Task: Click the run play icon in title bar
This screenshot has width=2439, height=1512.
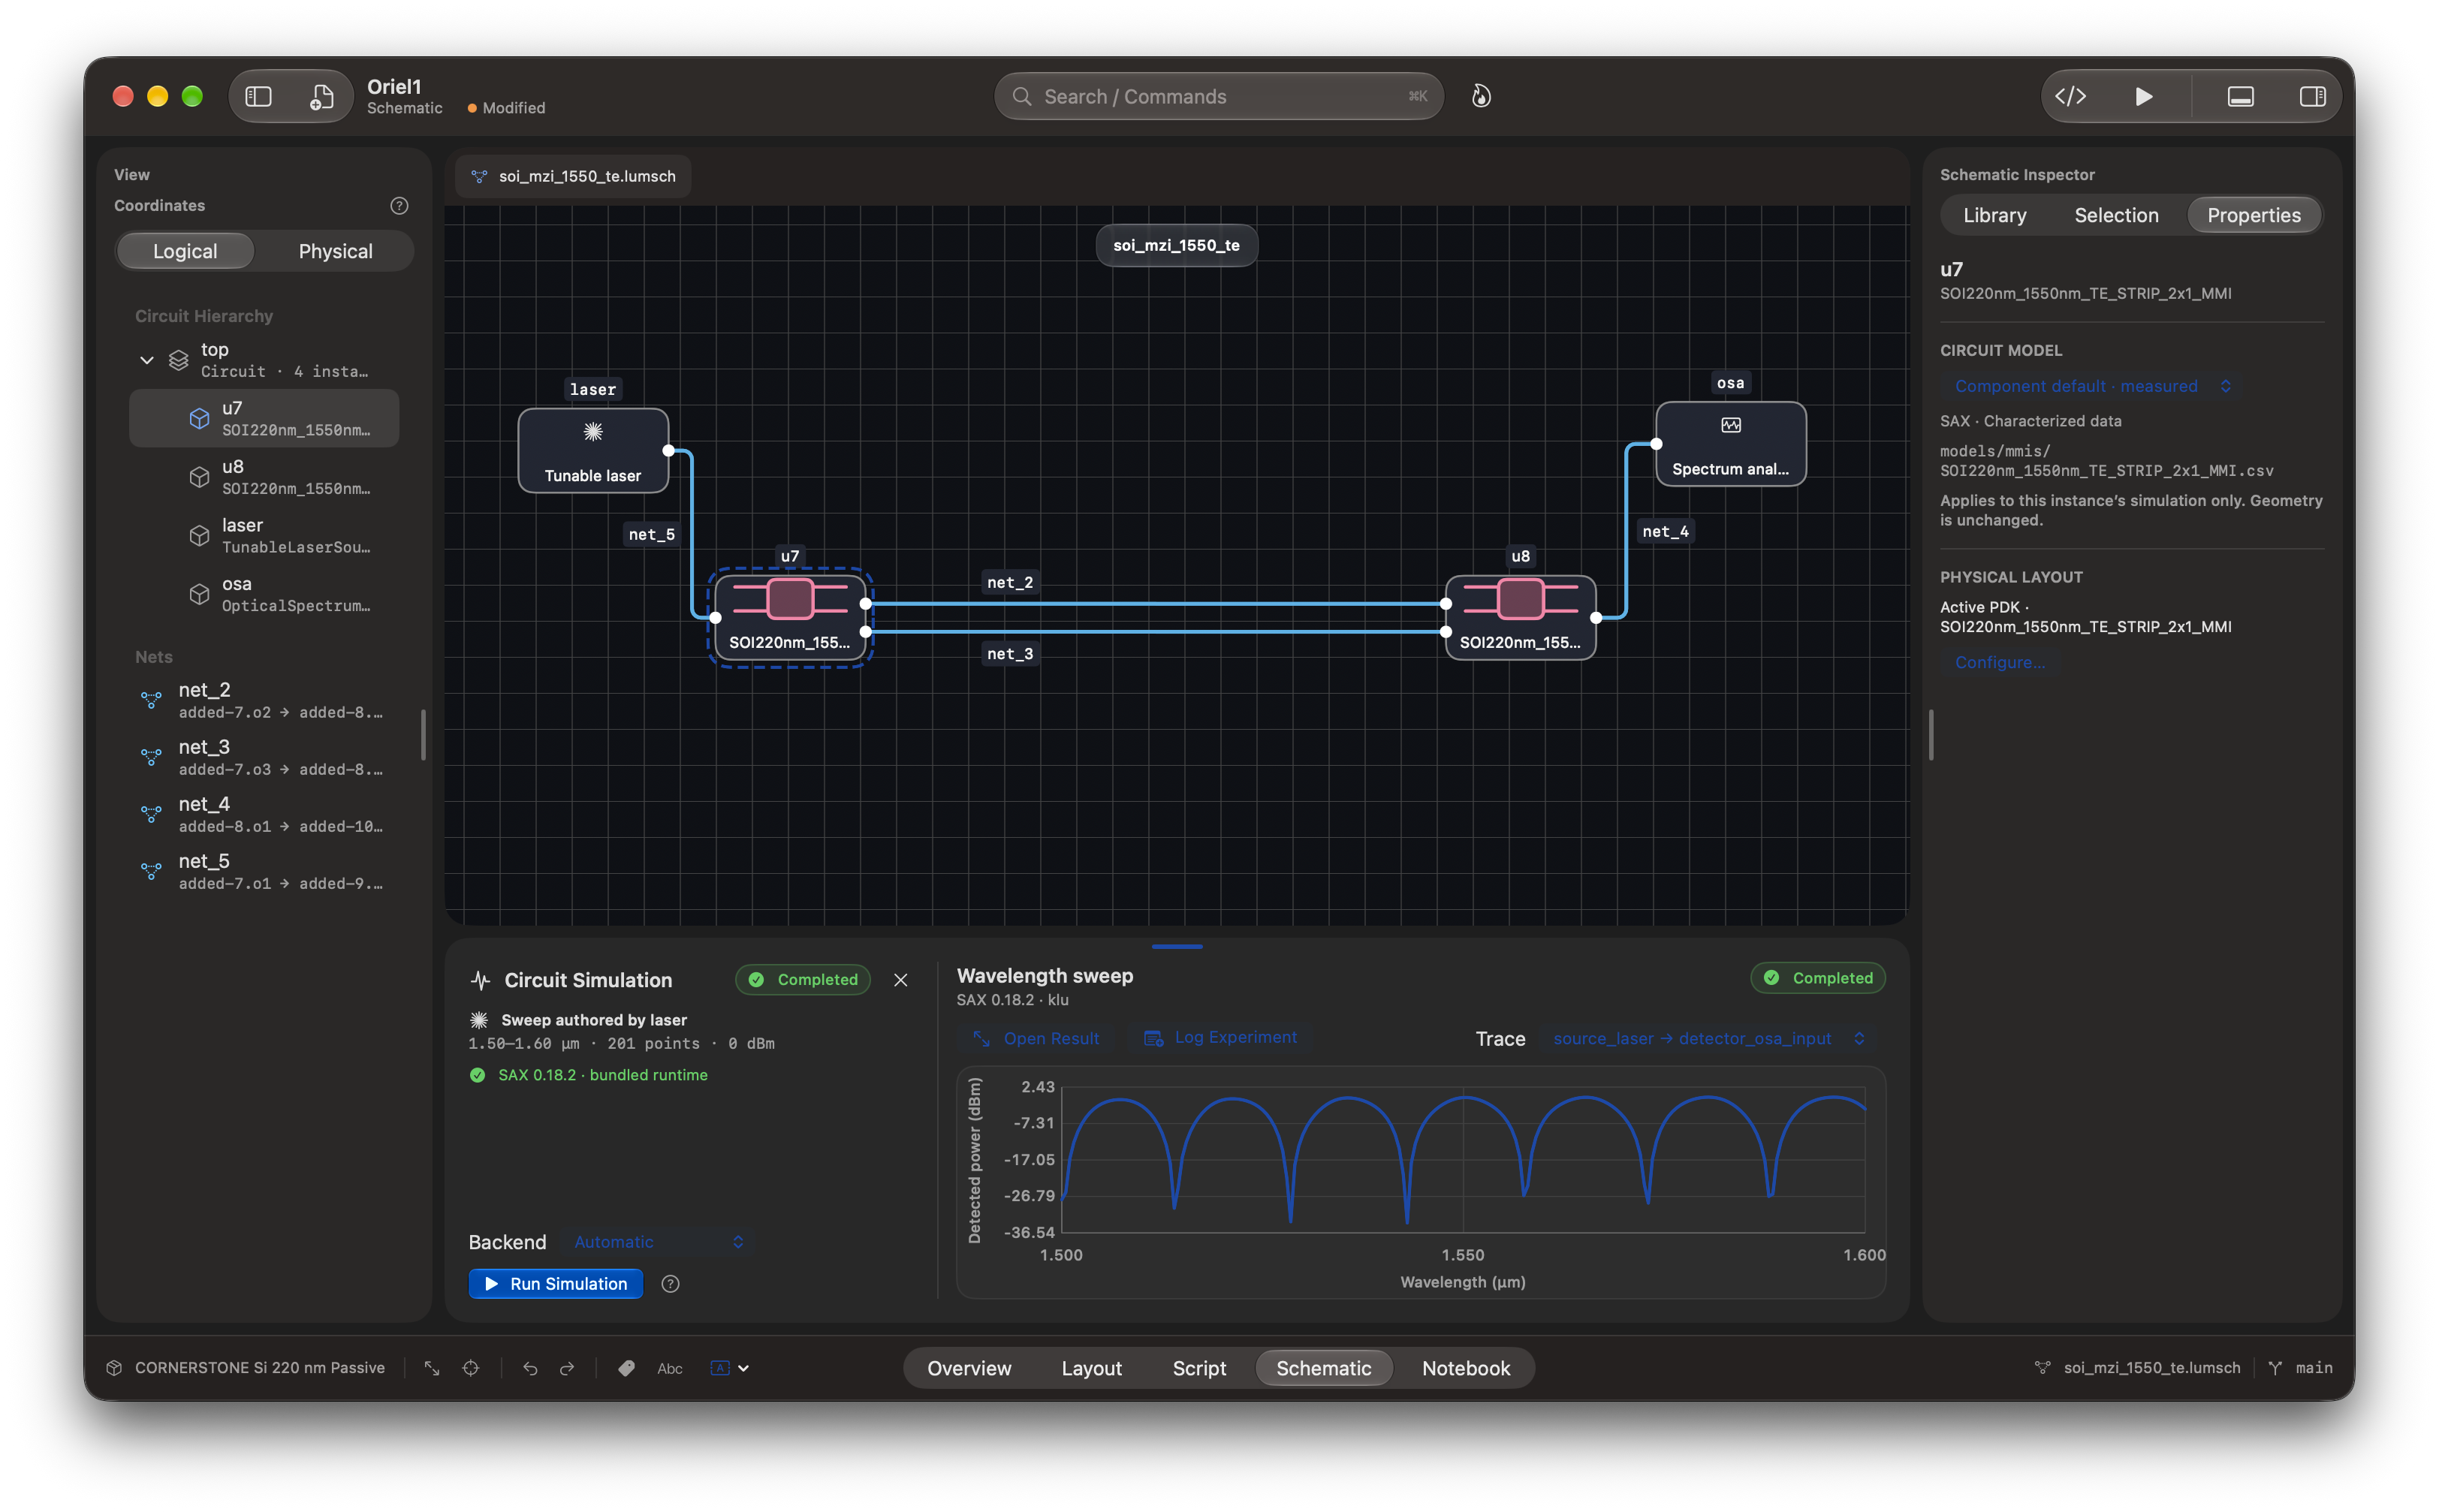Action: pos(2143,96)
